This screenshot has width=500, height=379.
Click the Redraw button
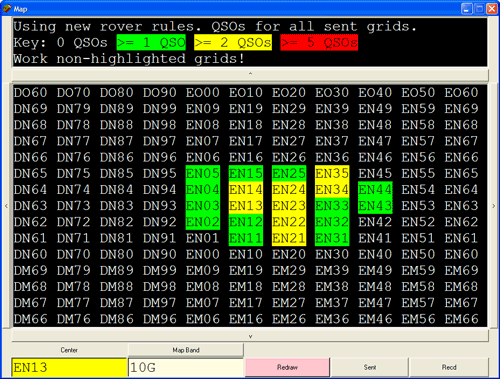tap(287, 367)
